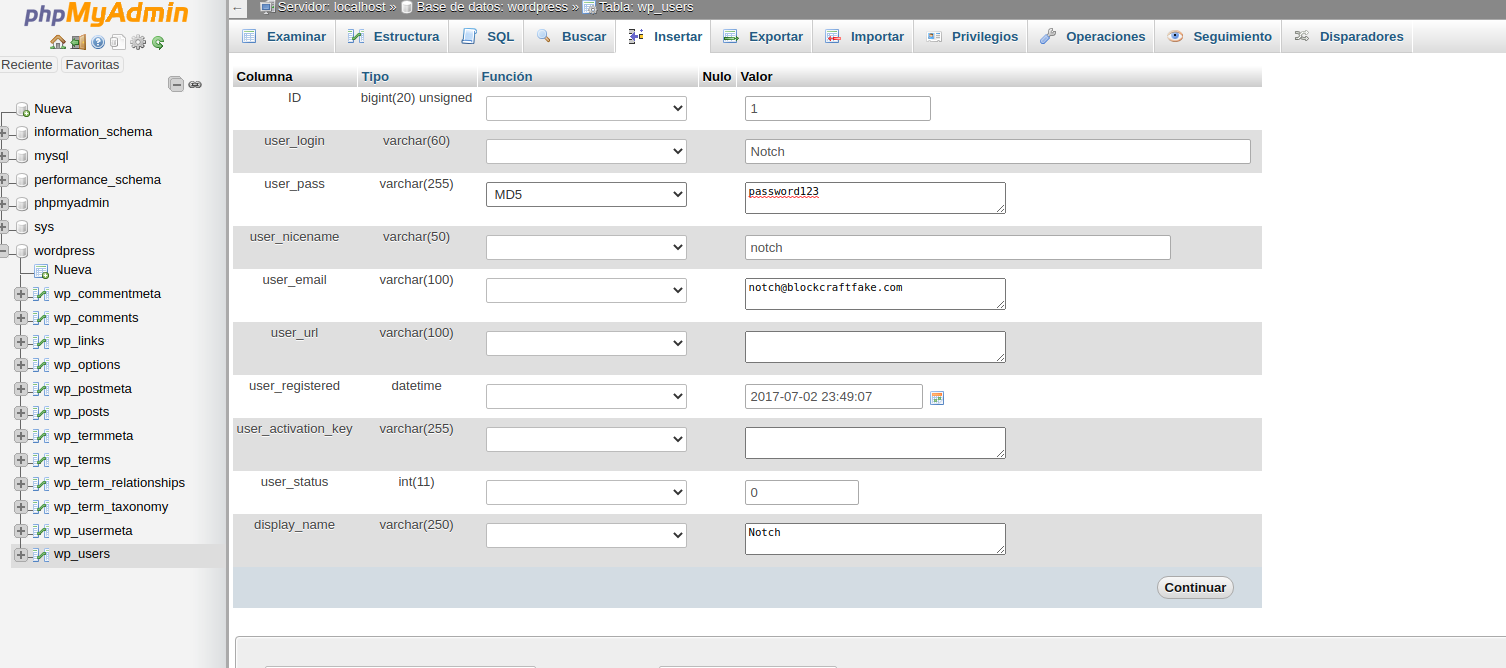Click the Continuar button
Image resolution: width=1506 pixels, height=668 pixels.
click(x=1195, y=588)
